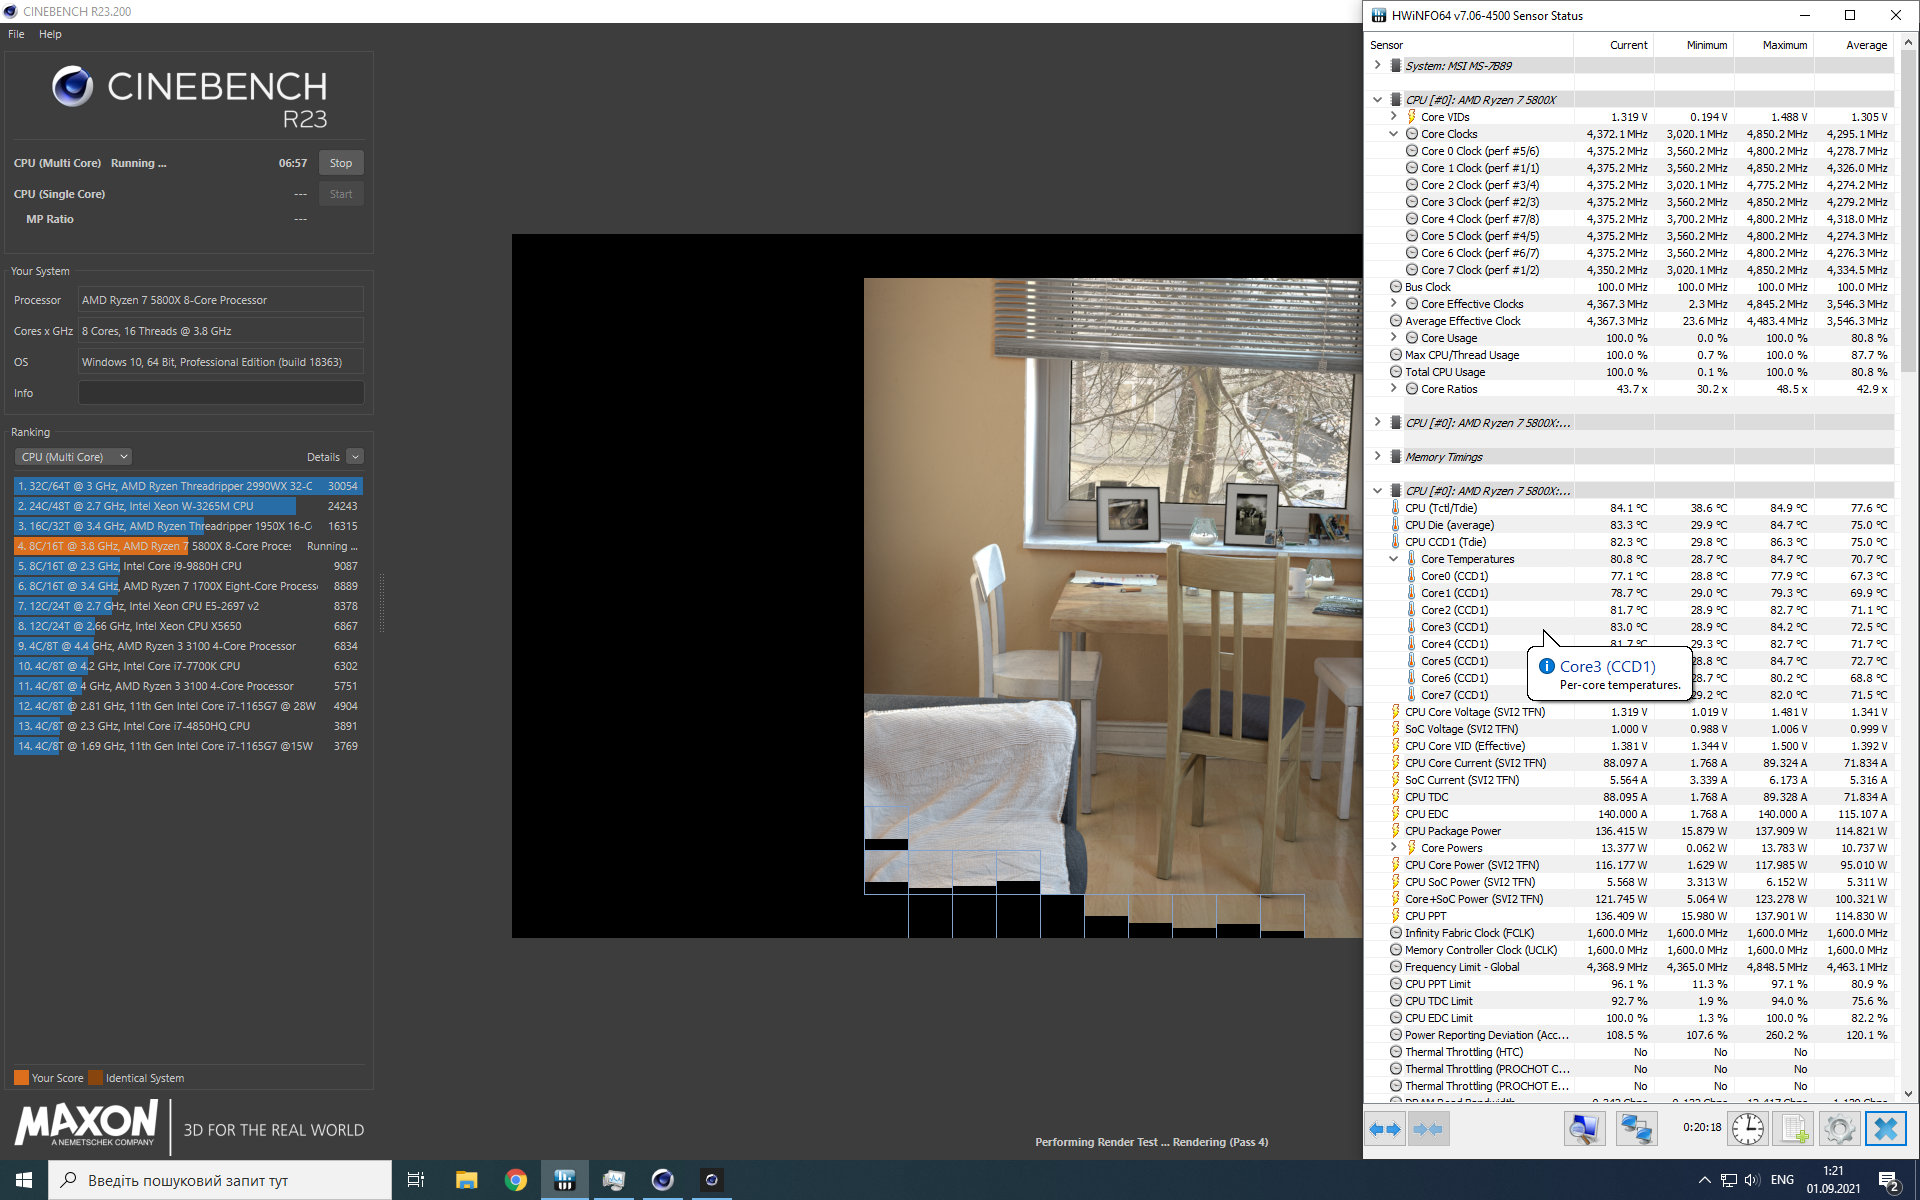Open the CPU (Multi Core) ranking dropdown
Viewport: 1920px width, 1200px height.
74,457
